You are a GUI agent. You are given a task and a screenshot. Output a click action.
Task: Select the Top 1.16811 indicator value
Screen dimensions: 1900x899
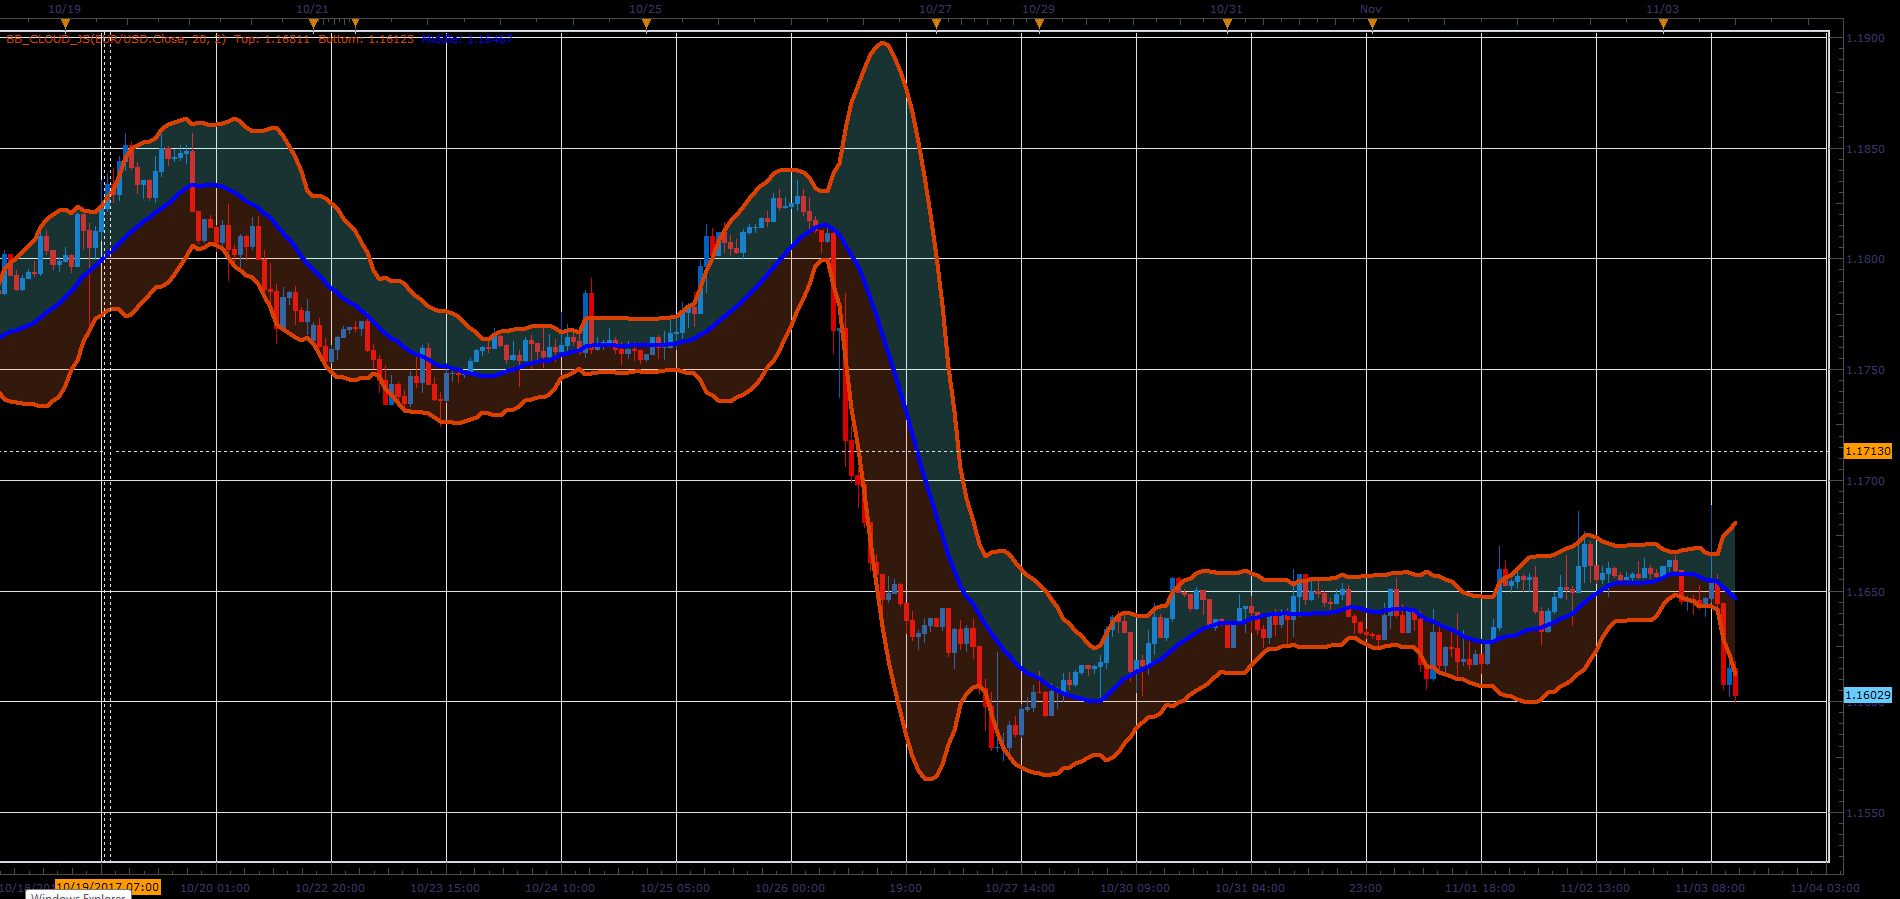point(272,39)
